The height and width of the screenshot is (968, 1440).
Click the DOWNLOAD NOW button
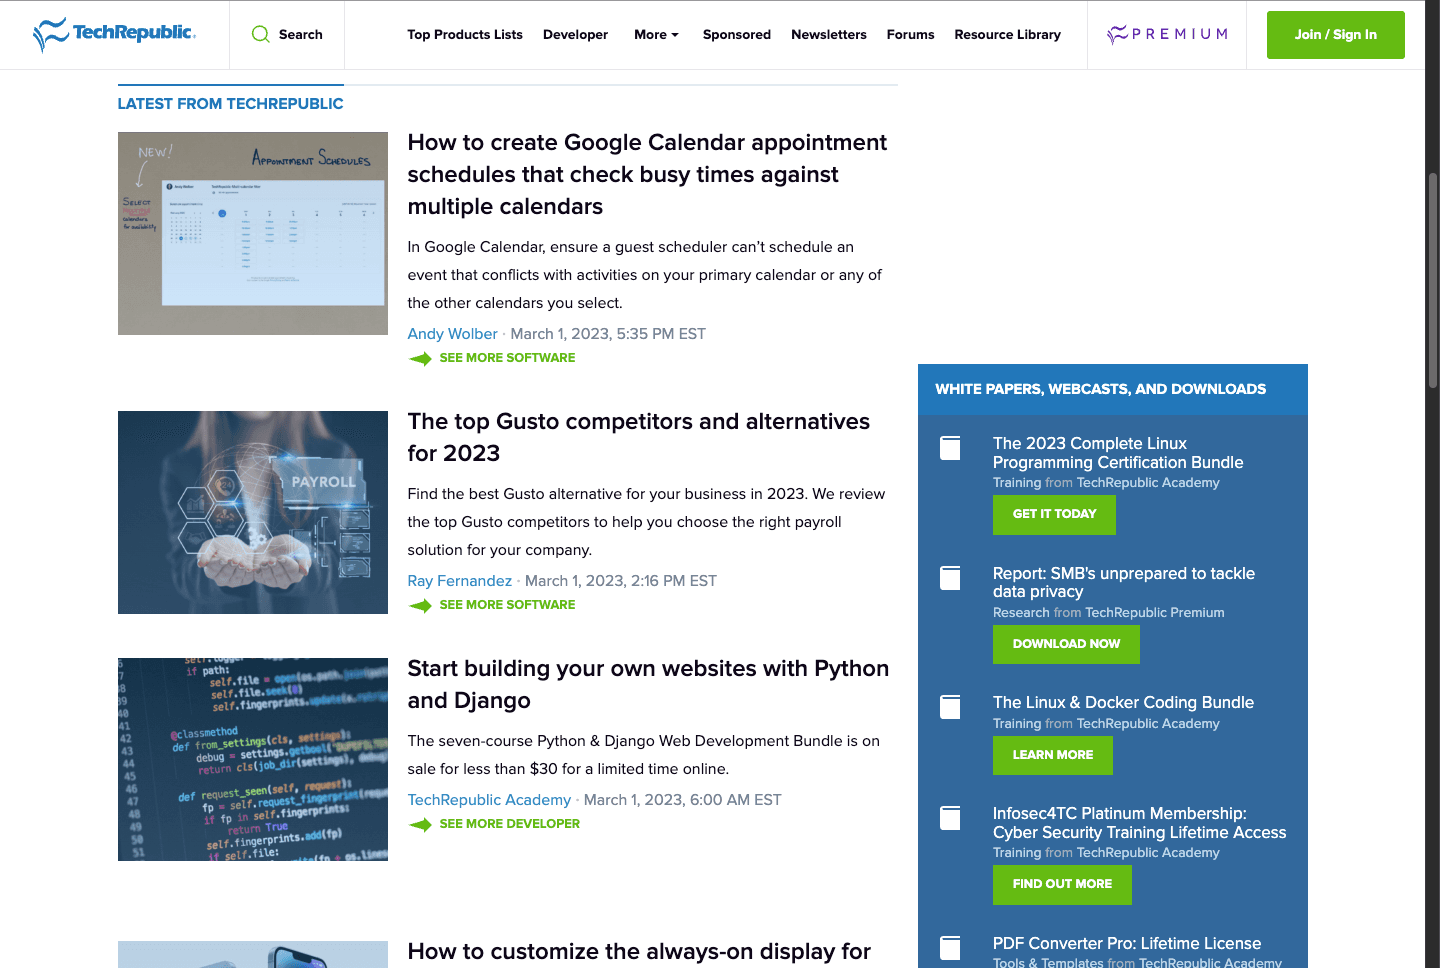click(1066, 645)
